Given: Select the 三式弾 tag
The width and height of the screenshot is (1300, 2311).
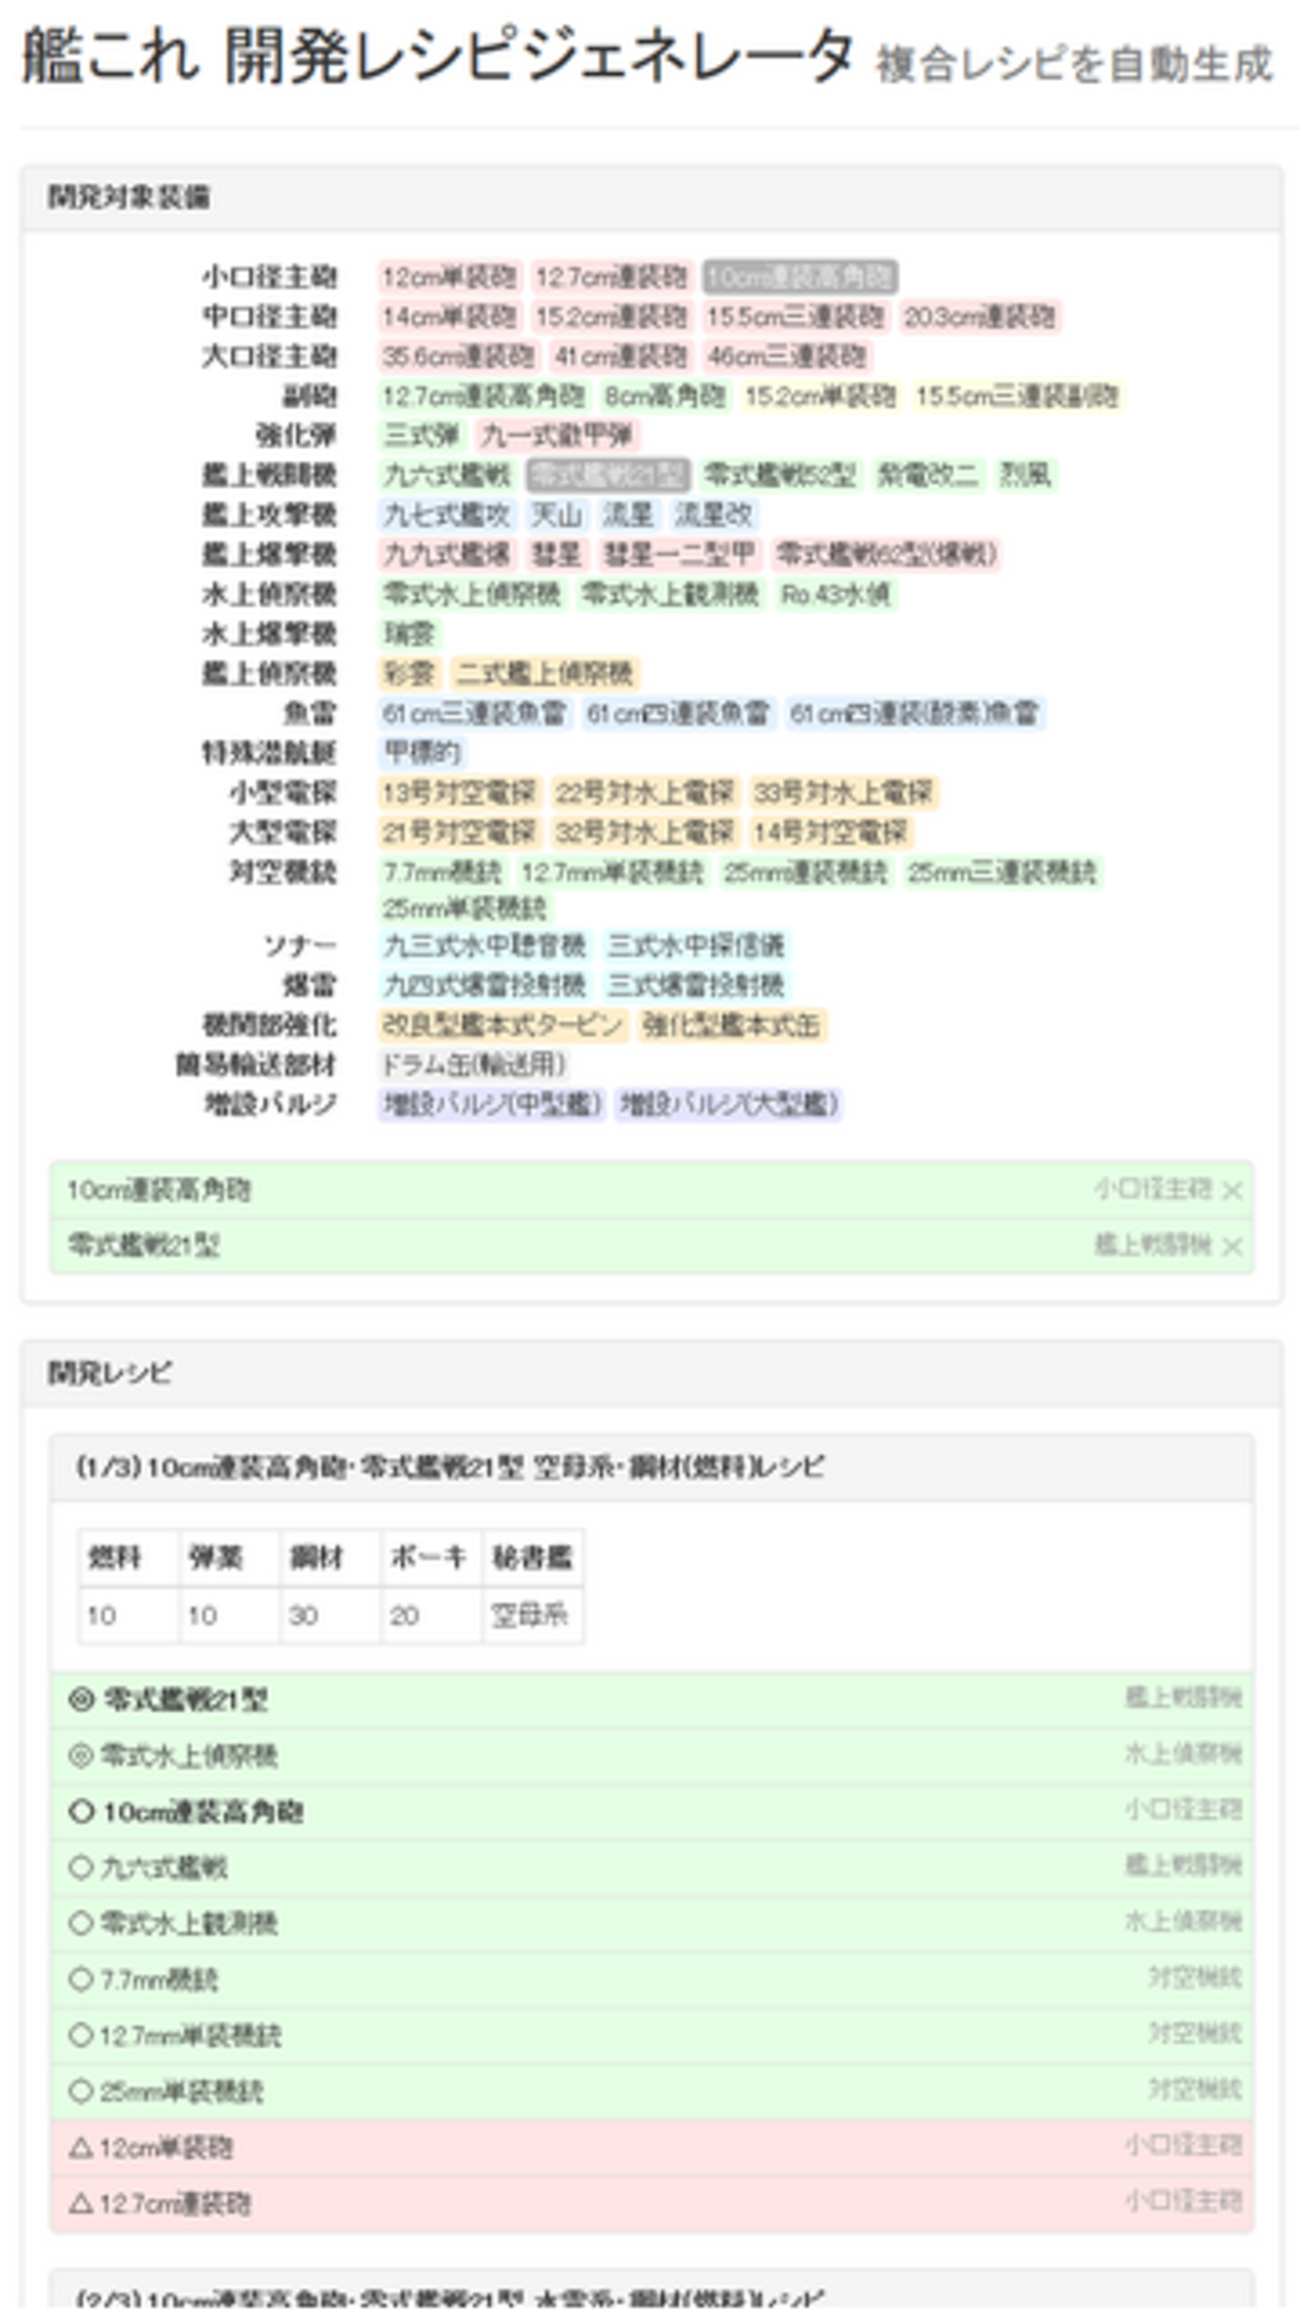Looking at the screenshot, I should 421,436.
